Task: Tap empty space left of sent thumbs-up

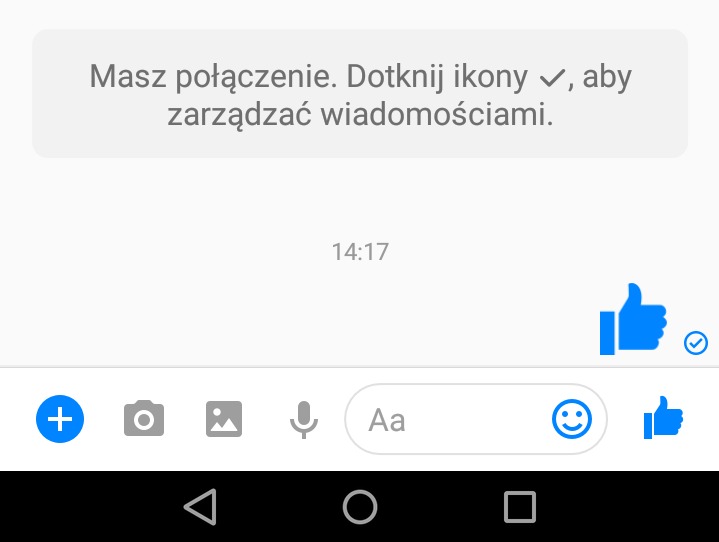Action: pyautogui.click(x=298, y=319)
